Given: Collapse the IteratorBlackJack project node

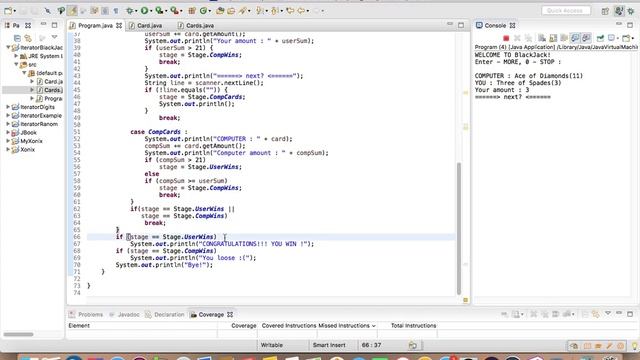Looking at the screenshot, I should [8, 47].
